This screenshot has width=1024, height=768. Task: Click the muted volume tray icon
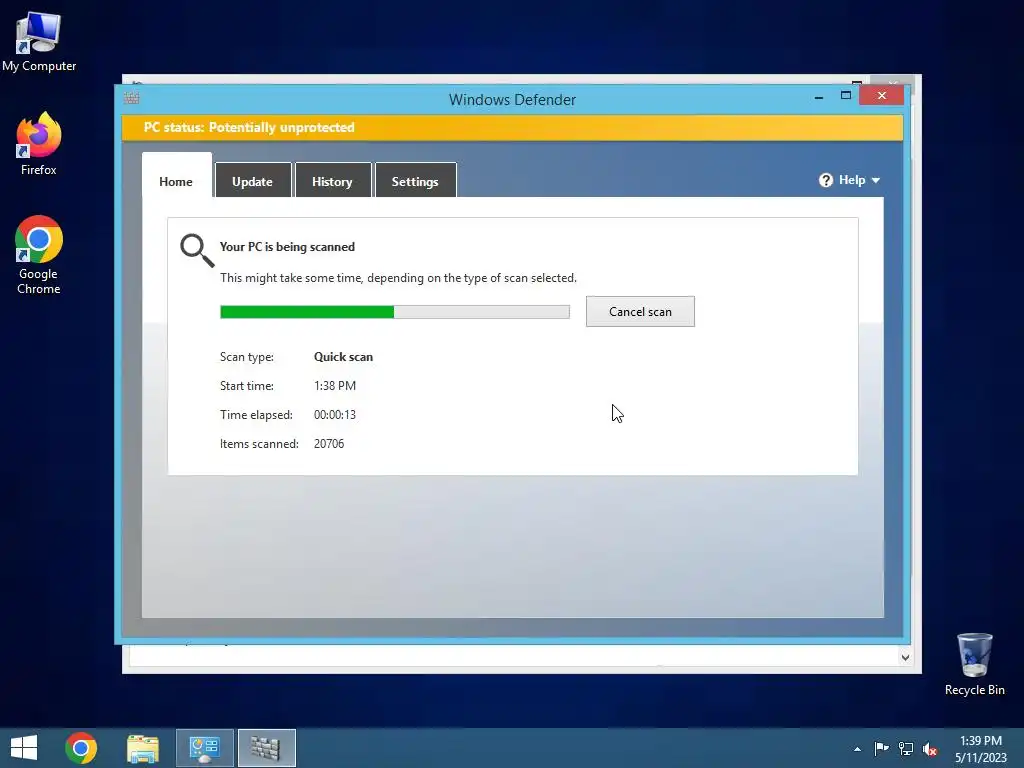[930, 749]
